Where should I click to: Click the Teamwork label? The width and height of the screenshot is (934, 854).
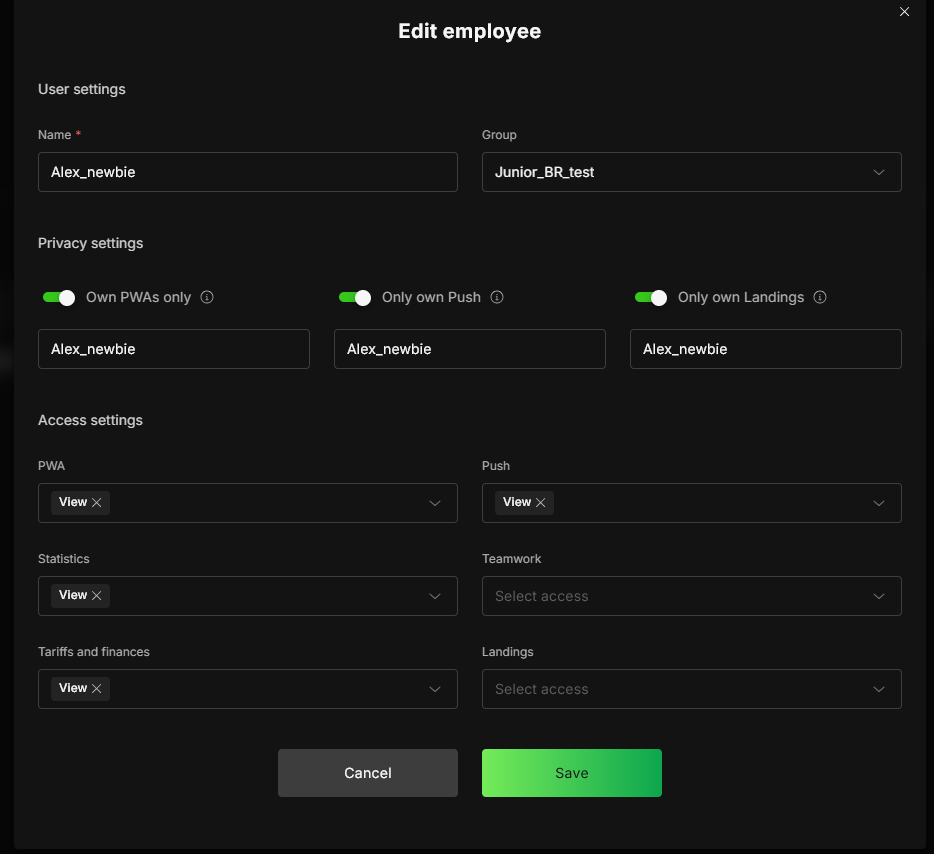(x=512, y=559)
